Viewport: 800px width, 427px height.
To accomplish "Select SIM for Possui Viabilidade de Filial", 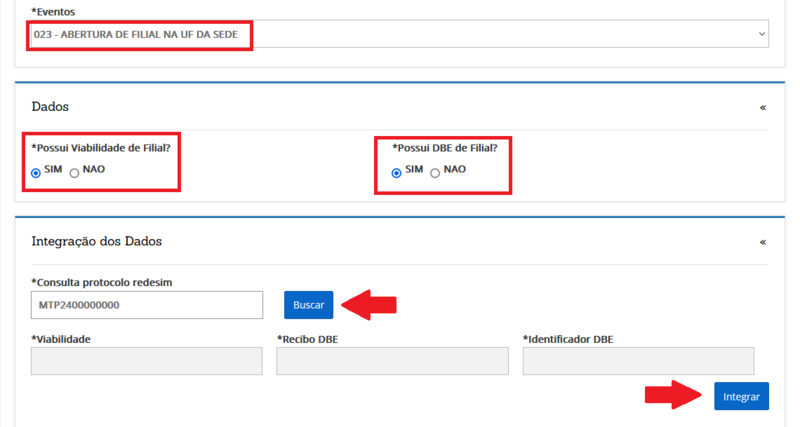I will tap(37, 172).
